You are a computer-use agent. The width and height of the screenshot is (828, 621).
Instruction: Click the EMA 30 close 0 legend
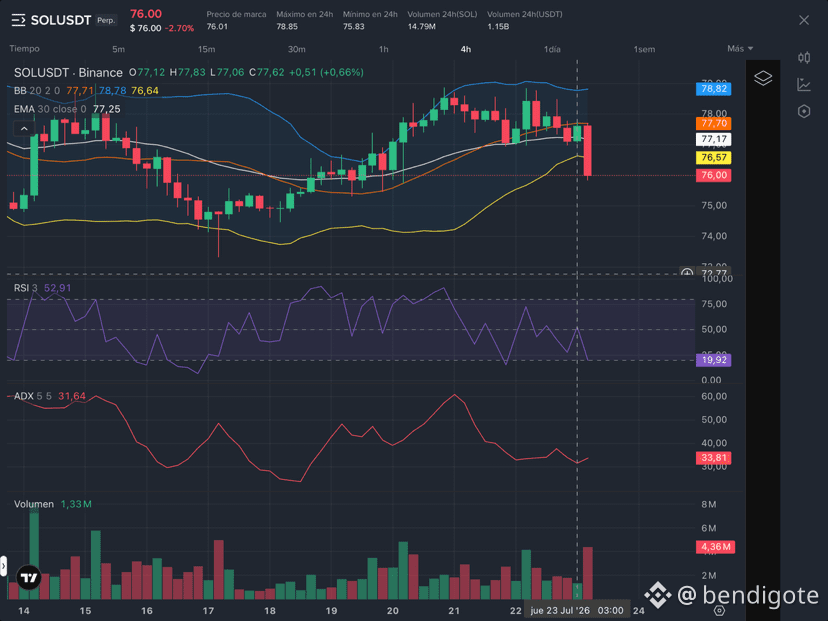pyautogui.click(x=50, y=109)
